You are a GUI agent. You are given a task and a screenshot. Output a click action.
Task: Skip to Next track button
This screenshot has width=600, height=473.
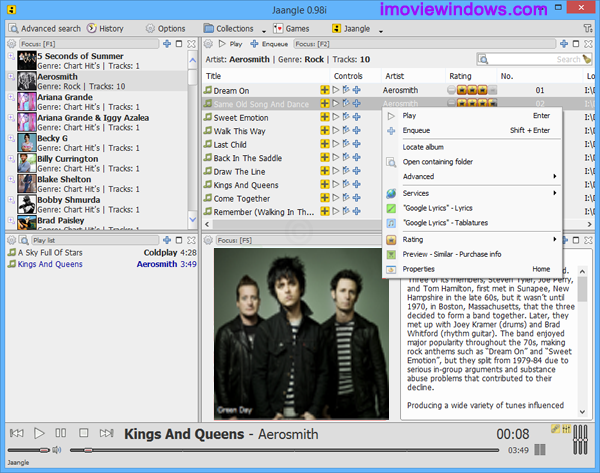(106, 433)
